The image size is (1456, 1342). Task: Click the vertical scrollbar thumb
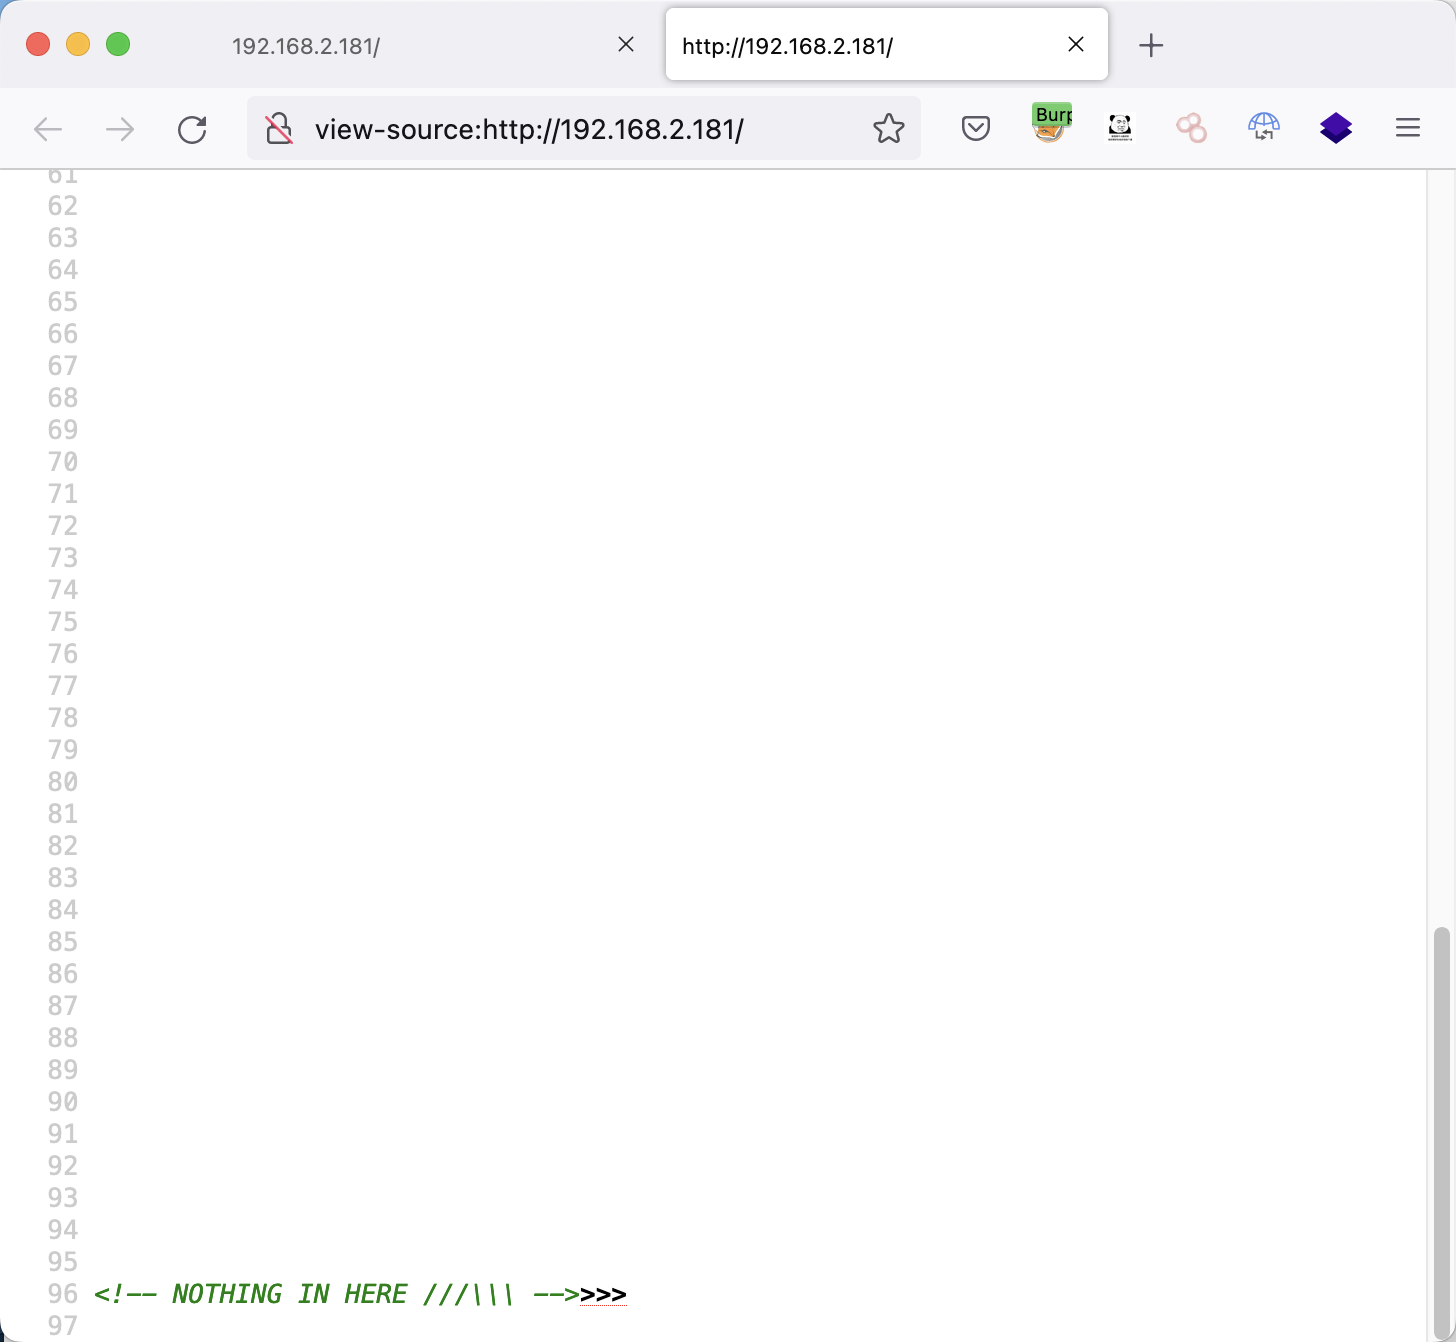1441,1130
